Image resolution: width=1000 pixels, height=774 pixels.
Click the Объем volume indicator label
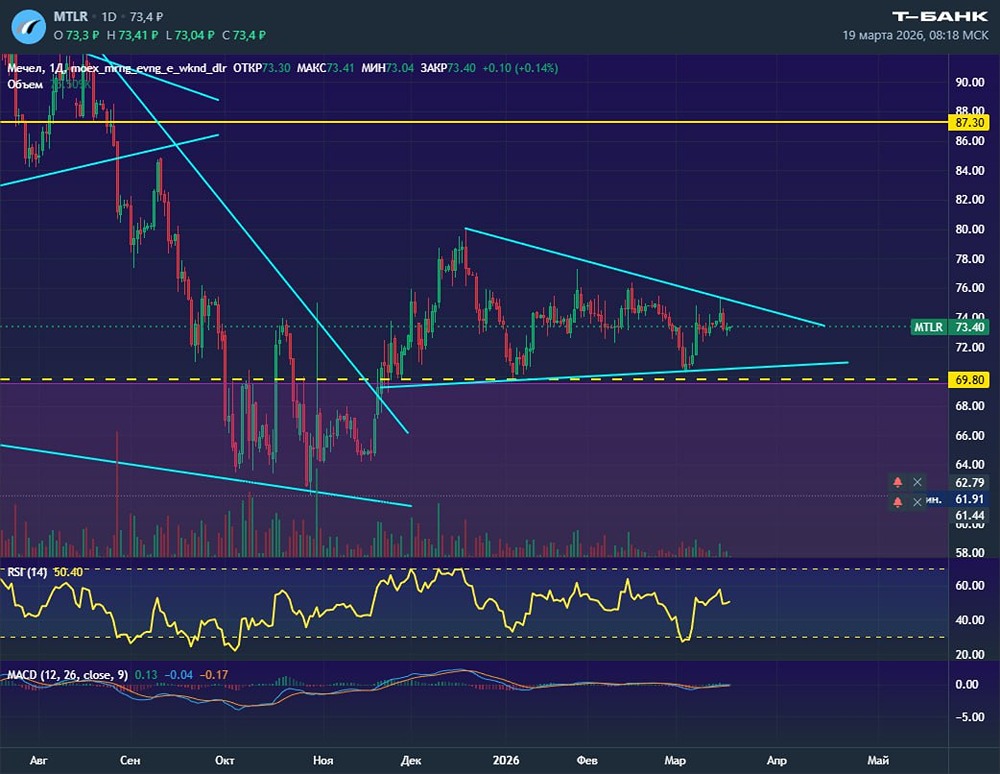click(25, 84)
